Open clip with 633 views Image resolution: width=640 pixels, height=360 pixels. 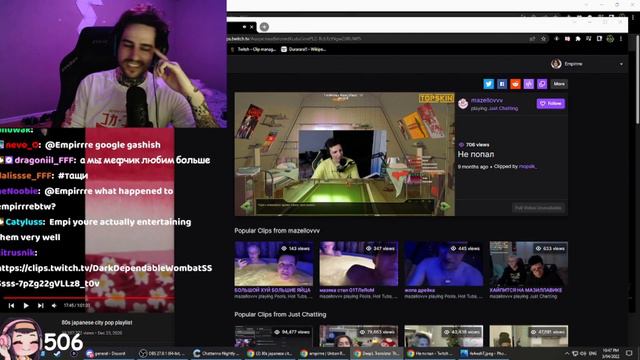(529, 264)
